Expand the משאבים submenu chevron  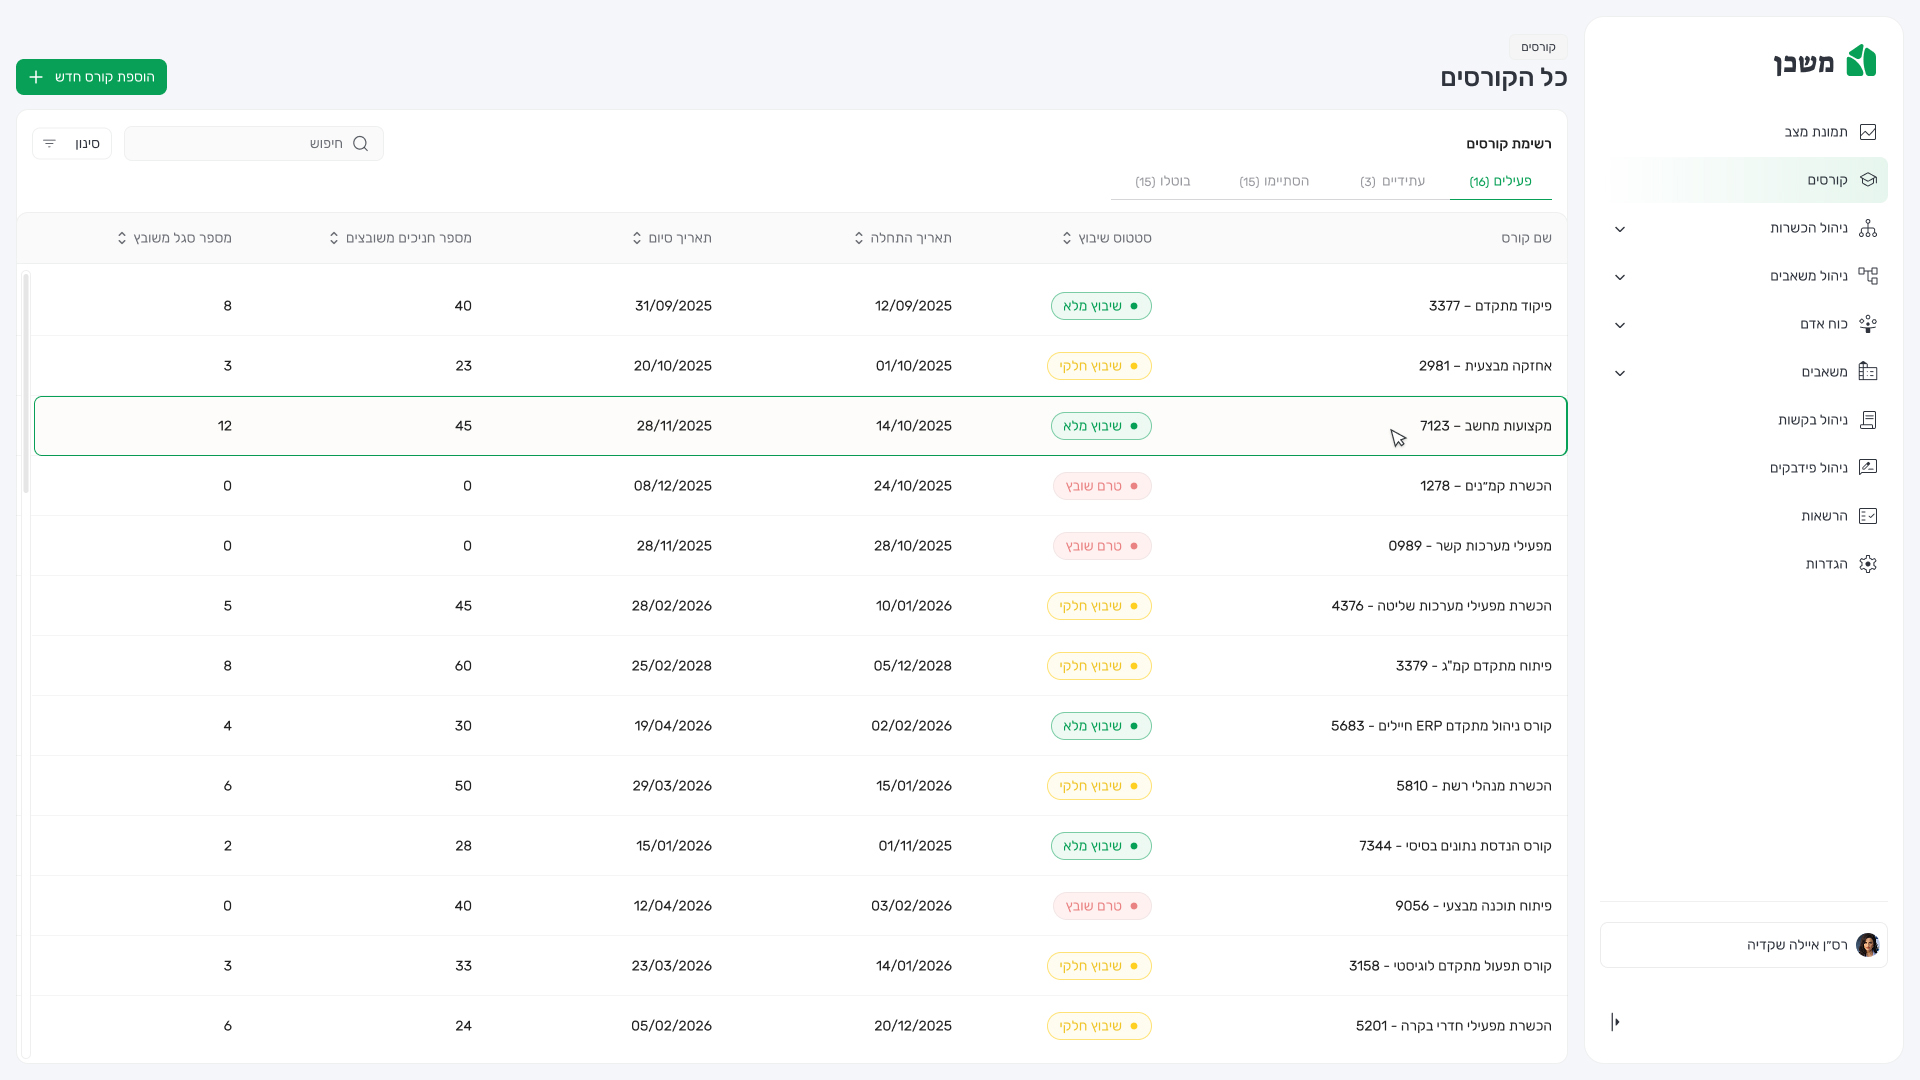click(x=1620, y=373)
